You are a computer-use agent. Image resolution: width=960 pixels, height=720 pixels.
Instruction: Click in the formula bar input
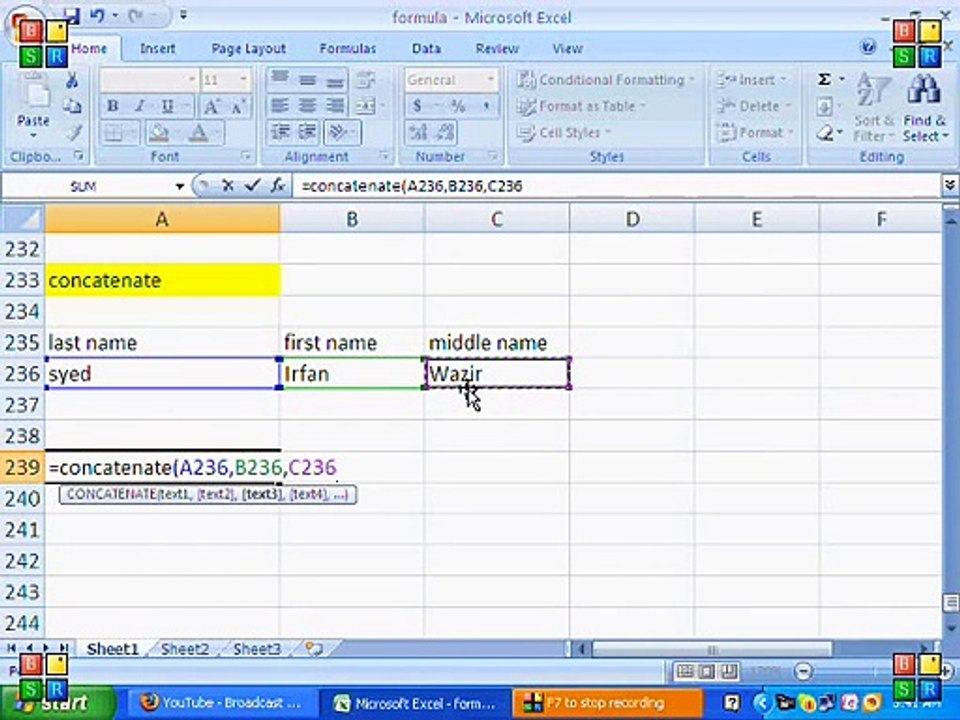(618, 186)
